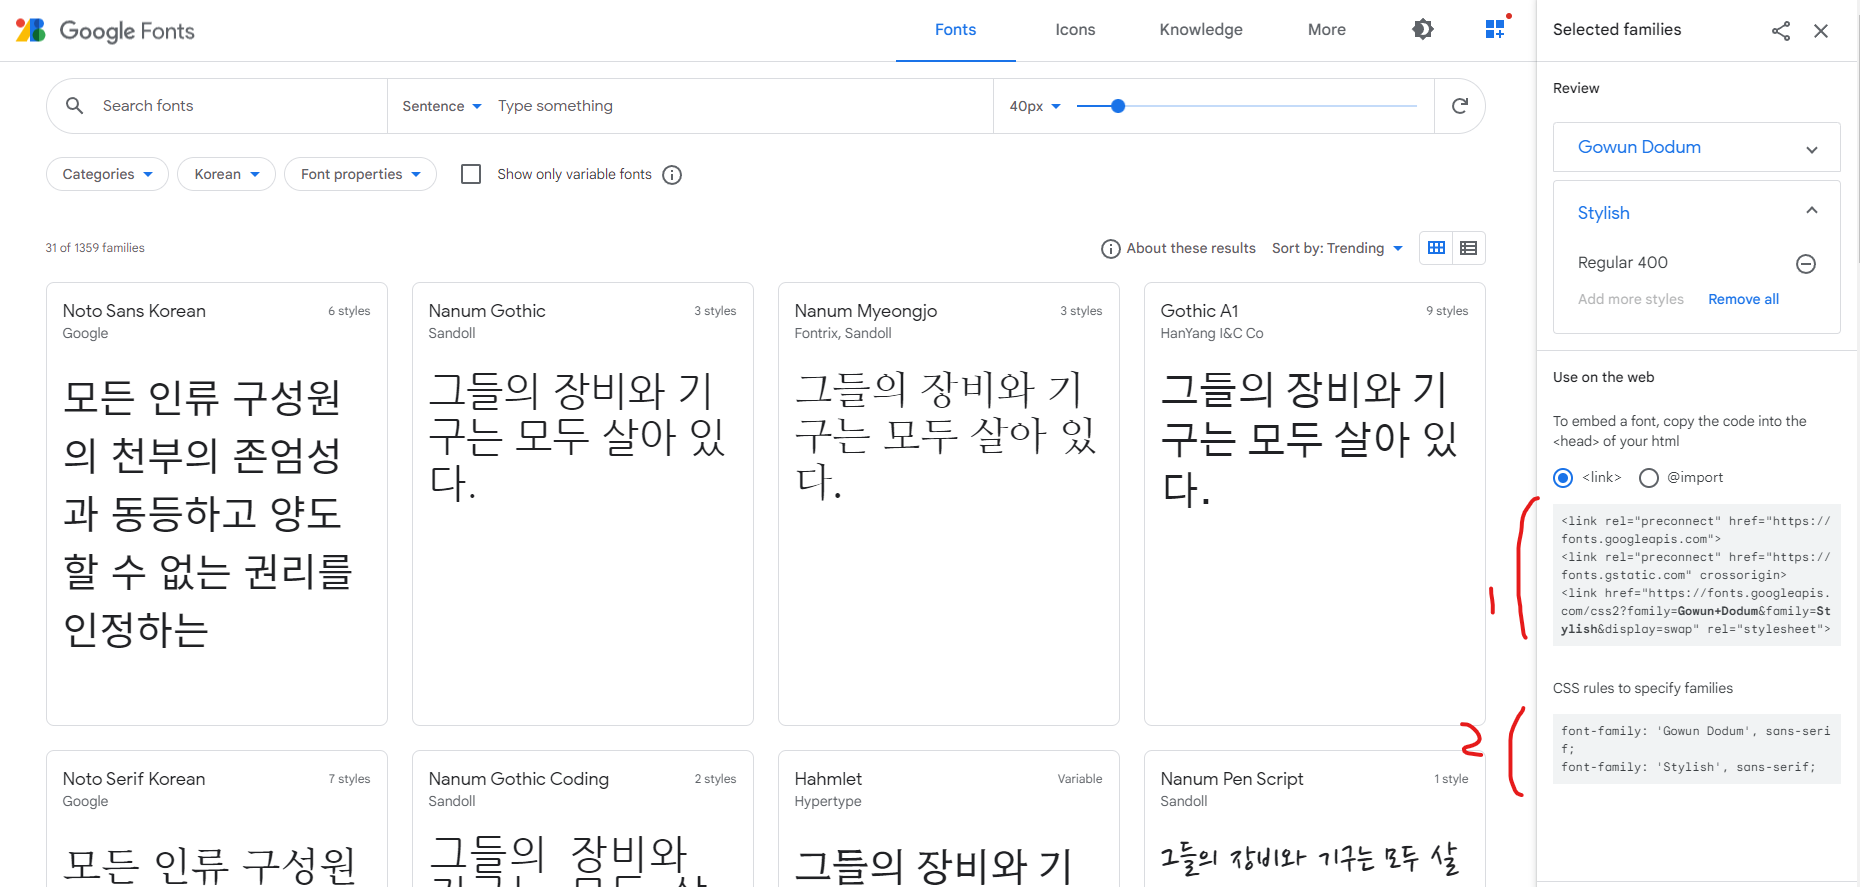
Task: Click the link embed code block
Action: coord(1696,575)
